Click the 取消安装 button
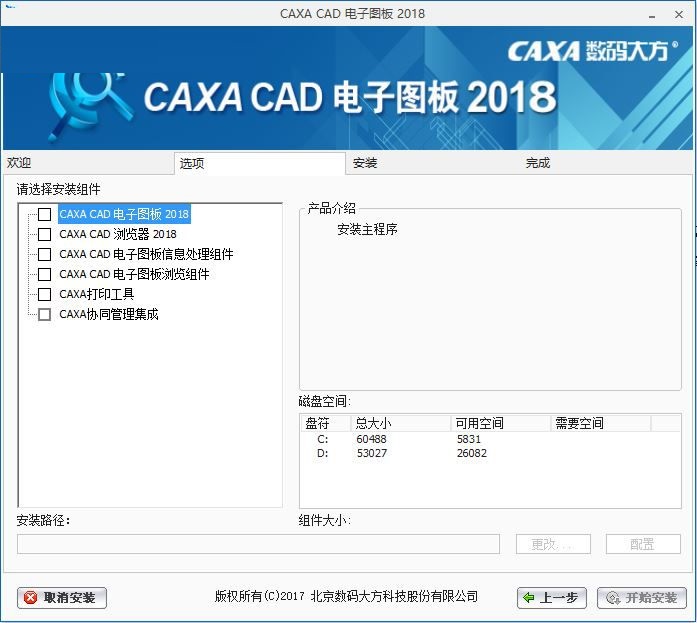697x623 pixels. coord(62,598)
